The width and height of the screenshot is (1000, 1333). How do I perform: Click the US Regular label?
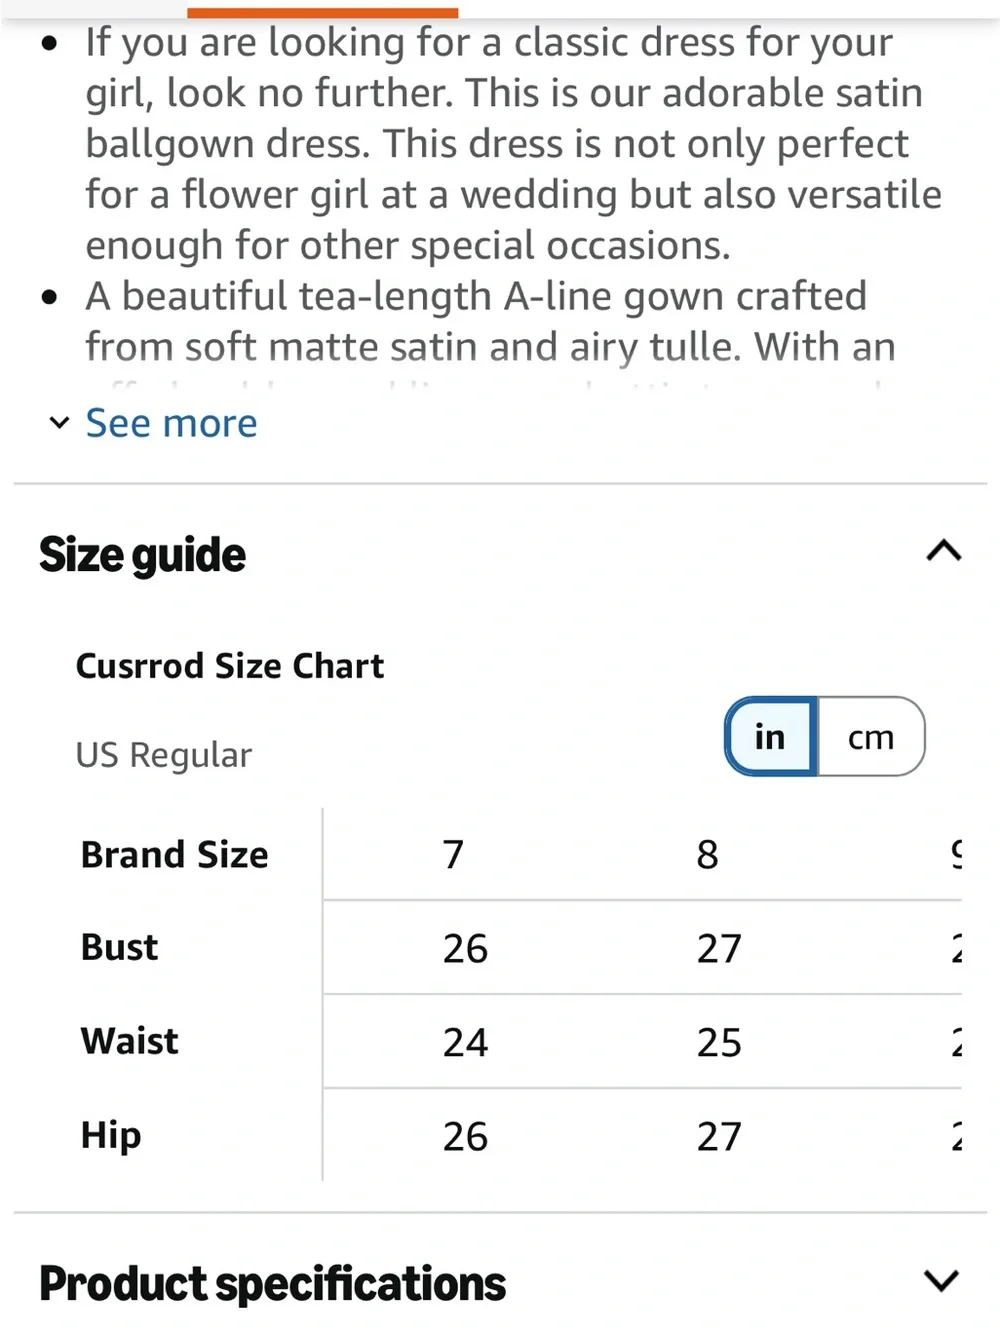coord(164,755)
